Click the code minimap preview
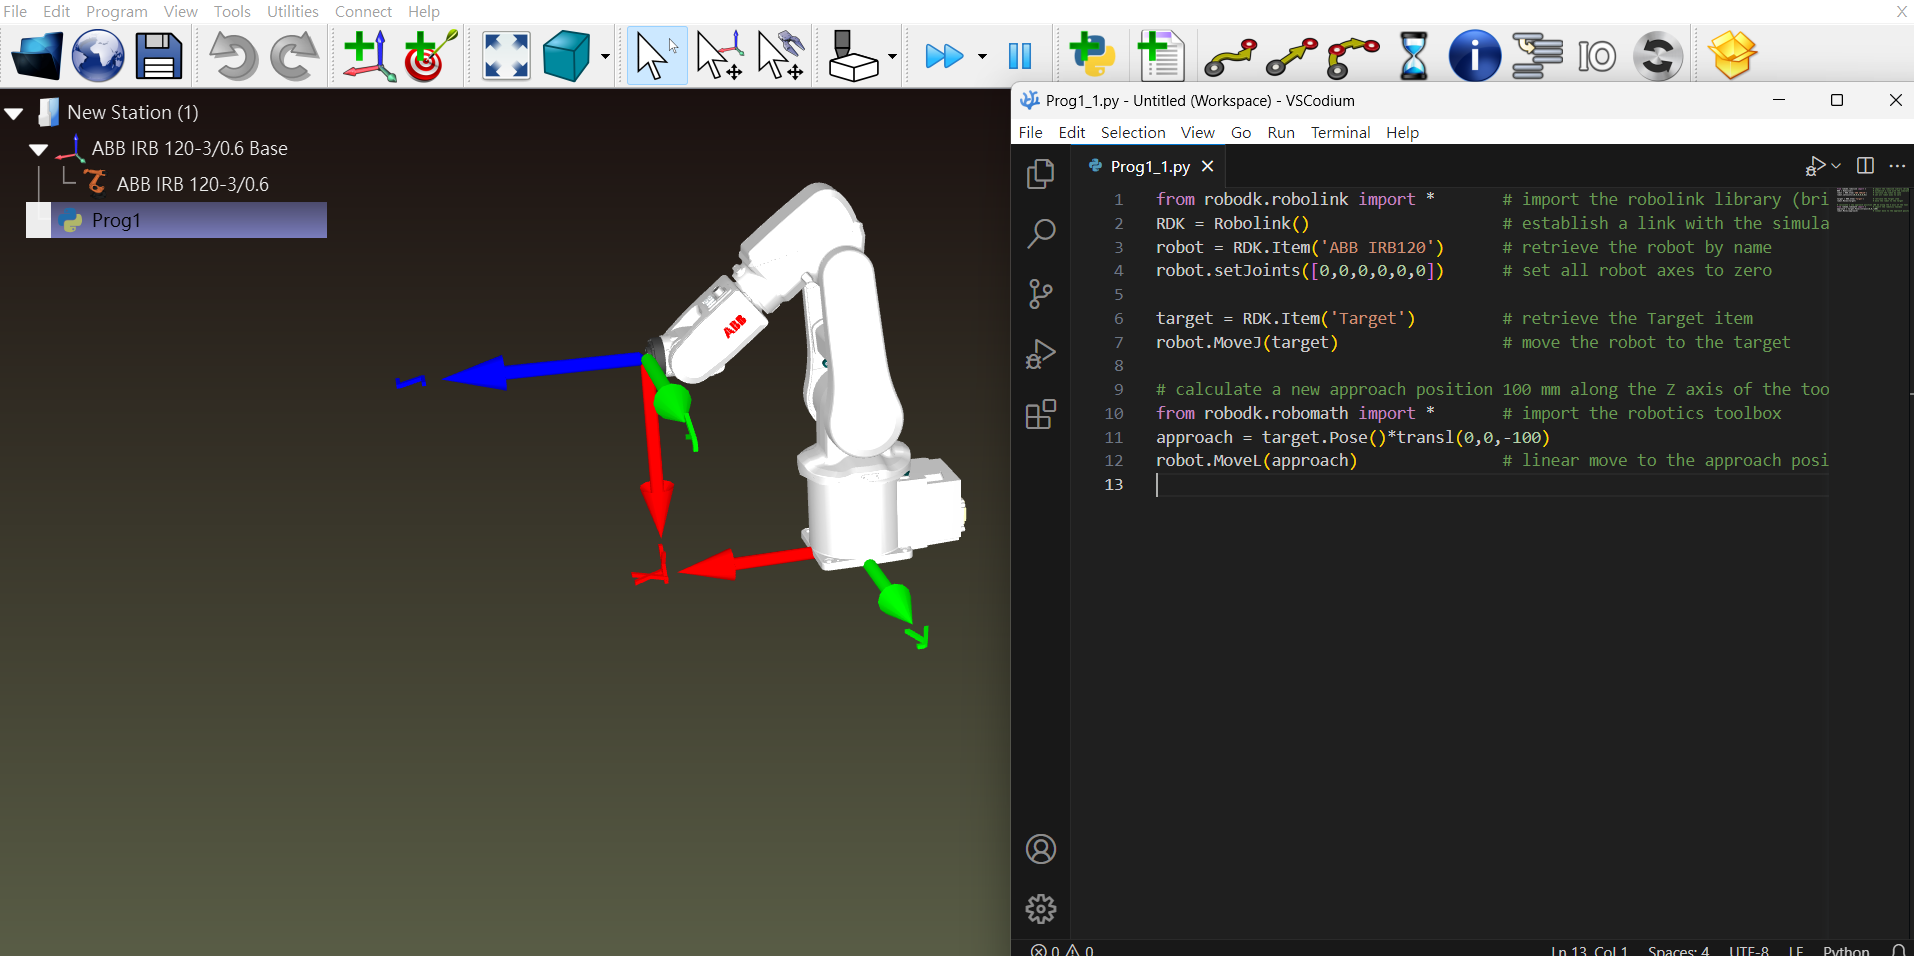The width and height of the screenshot is (1914, 956). pyautogui.click(x=1872, y=200)
